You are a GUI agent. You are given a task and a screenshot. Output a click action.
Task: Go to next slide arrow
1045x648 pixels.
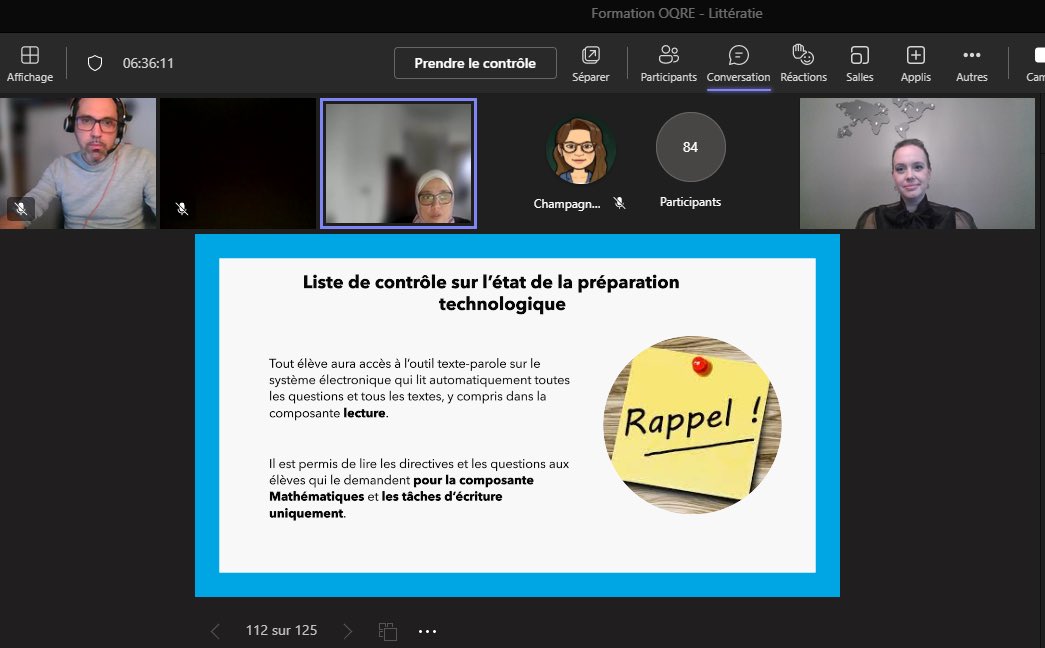coord(347,631)
